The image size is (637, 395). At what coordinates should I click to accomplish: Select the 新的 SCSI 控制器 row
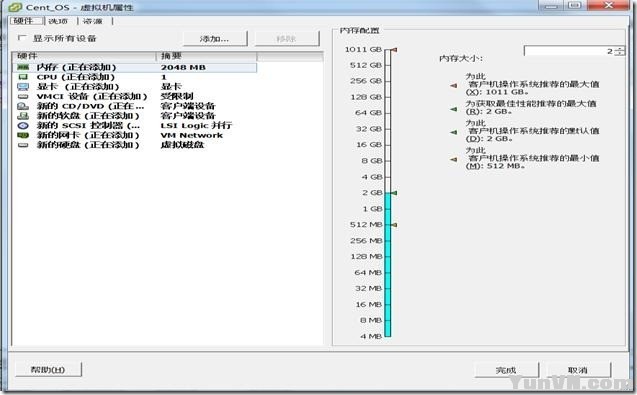click(x=135, y=126)
